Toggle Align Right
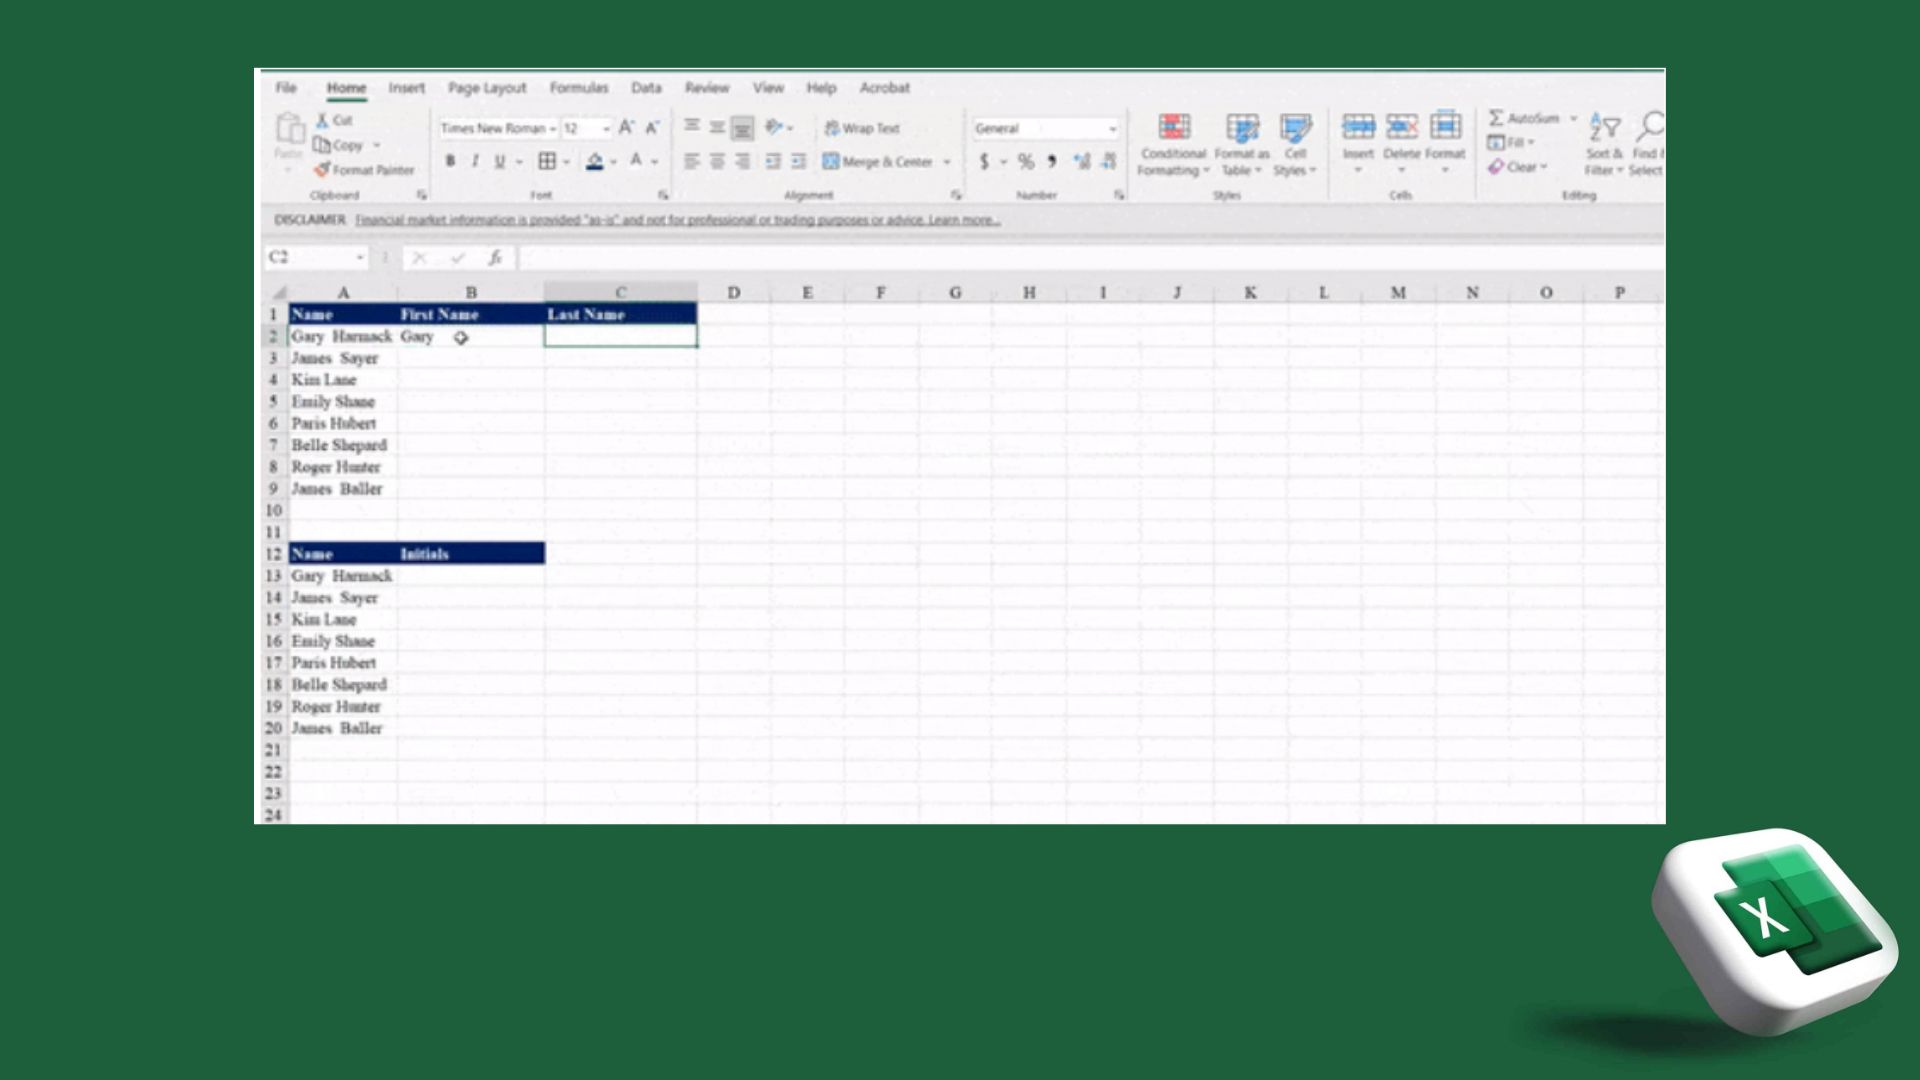 pos(742,161)
